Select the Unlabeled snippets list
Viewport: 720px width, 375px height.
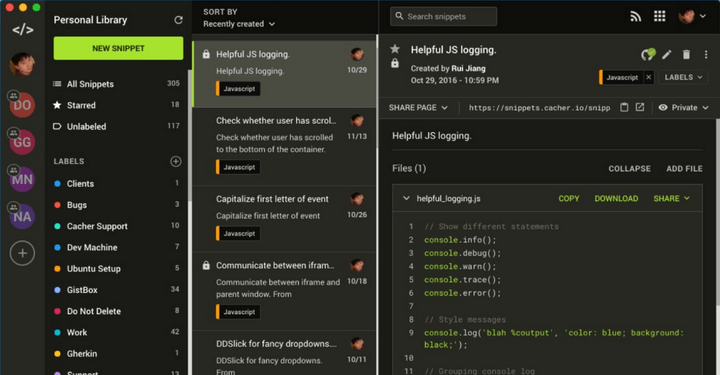117,126
